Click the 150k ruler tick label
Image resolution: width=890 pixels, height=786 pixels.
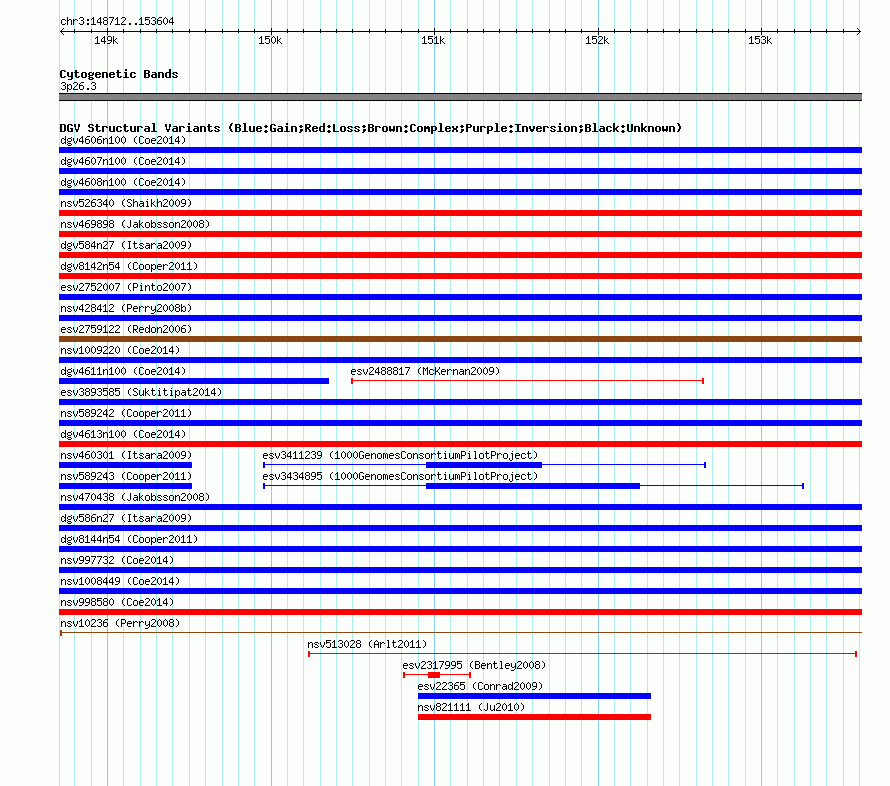[270, 40]
